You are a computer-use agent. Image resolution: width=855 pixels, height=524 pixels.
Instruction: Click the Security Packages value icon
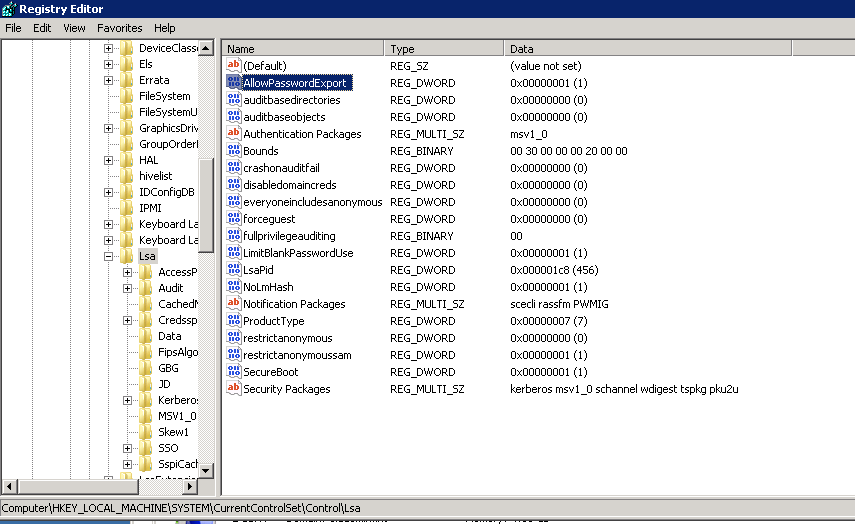coord(234,389)
